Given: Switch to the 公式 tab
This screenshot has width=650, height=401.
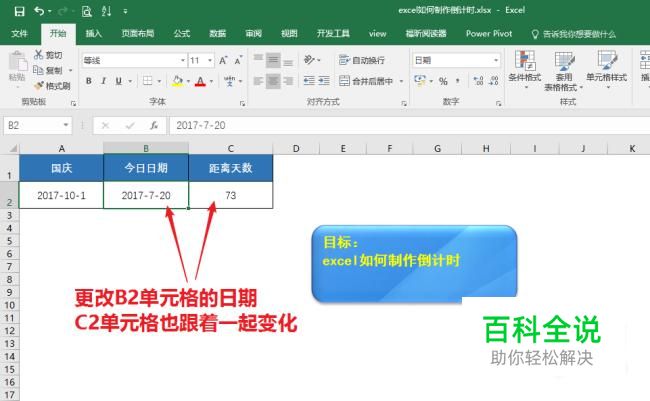Looking at the screenshot, I should [x=182, y=34].
